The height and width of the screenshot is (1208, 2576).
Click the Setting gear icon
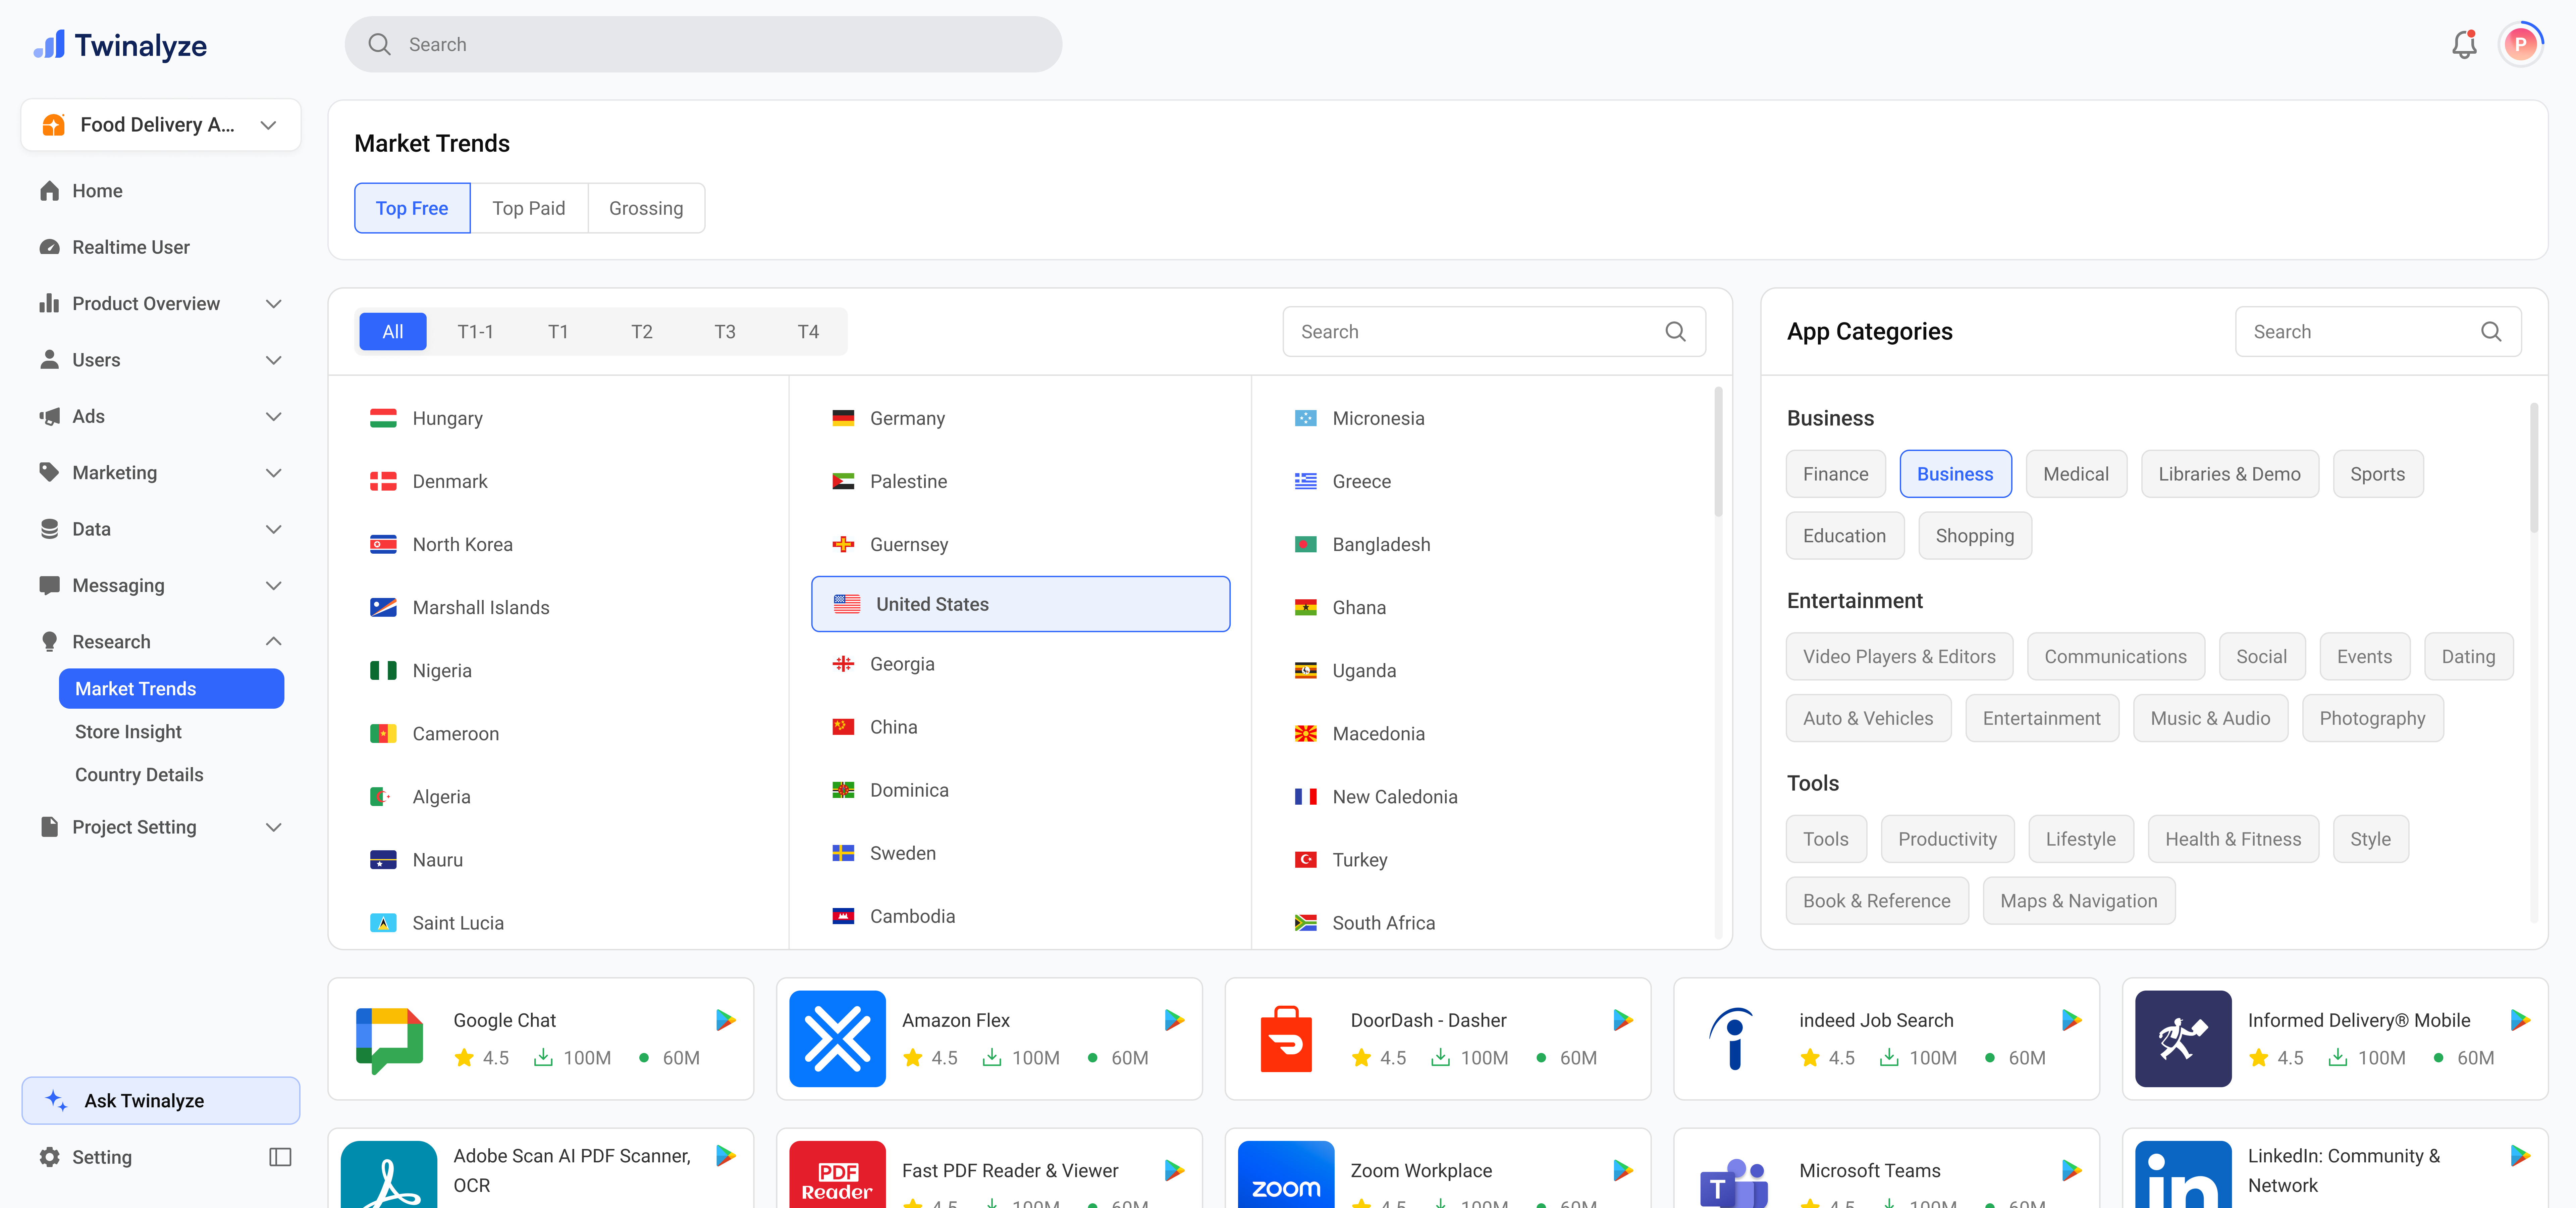[x=49, y=1157]
